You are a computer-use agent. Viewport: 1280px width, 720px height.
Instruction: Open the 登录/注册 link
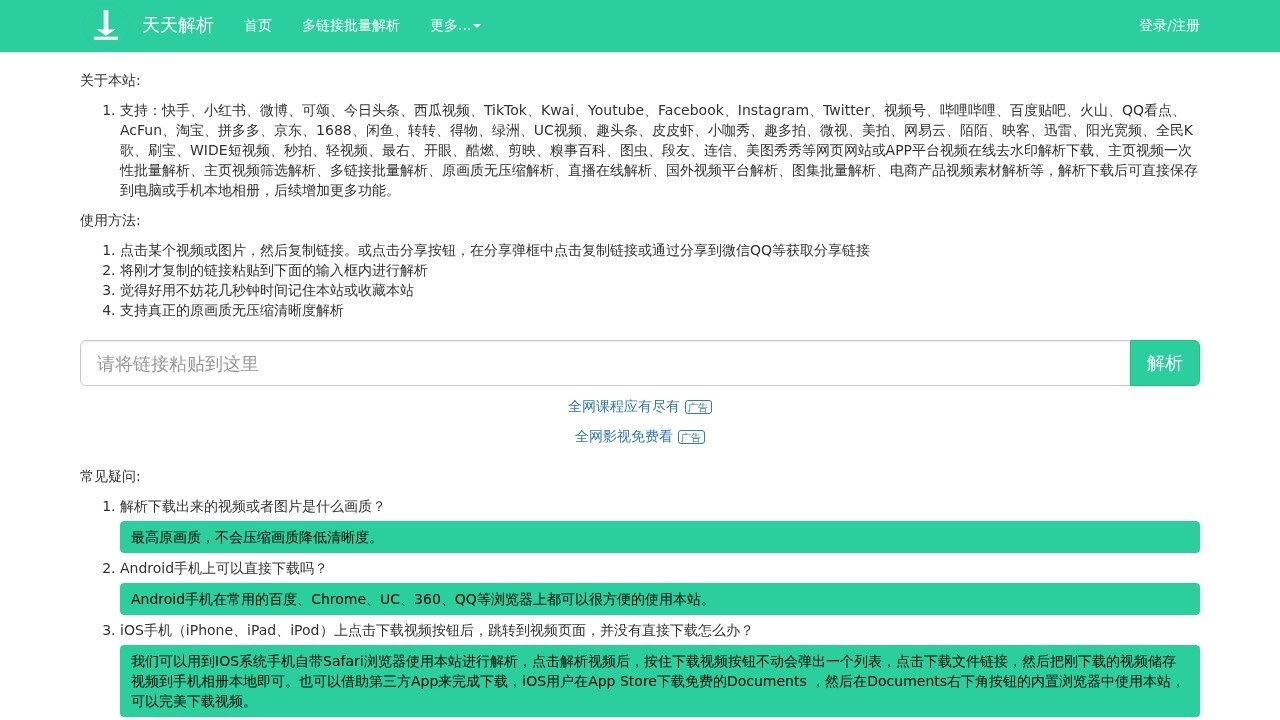[1169, 26]
